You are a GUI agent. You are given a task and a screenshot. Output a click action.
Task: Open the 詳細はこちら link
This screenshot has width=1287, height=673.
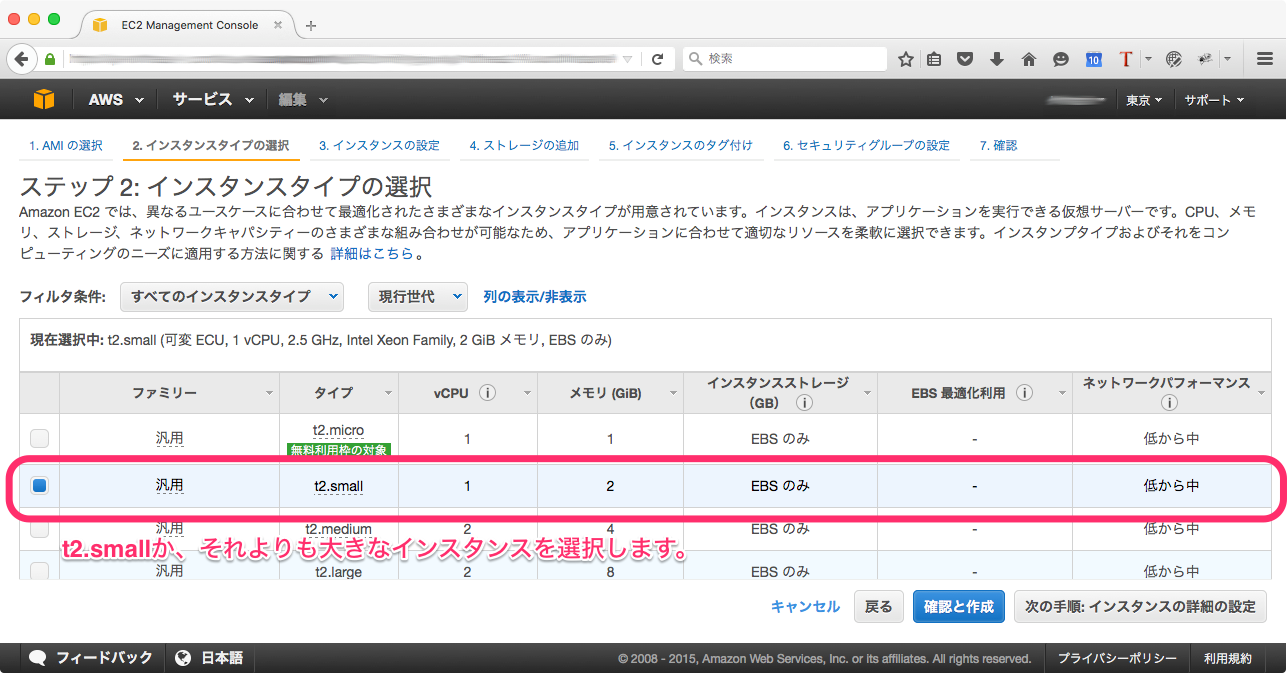tap(372, 254)
